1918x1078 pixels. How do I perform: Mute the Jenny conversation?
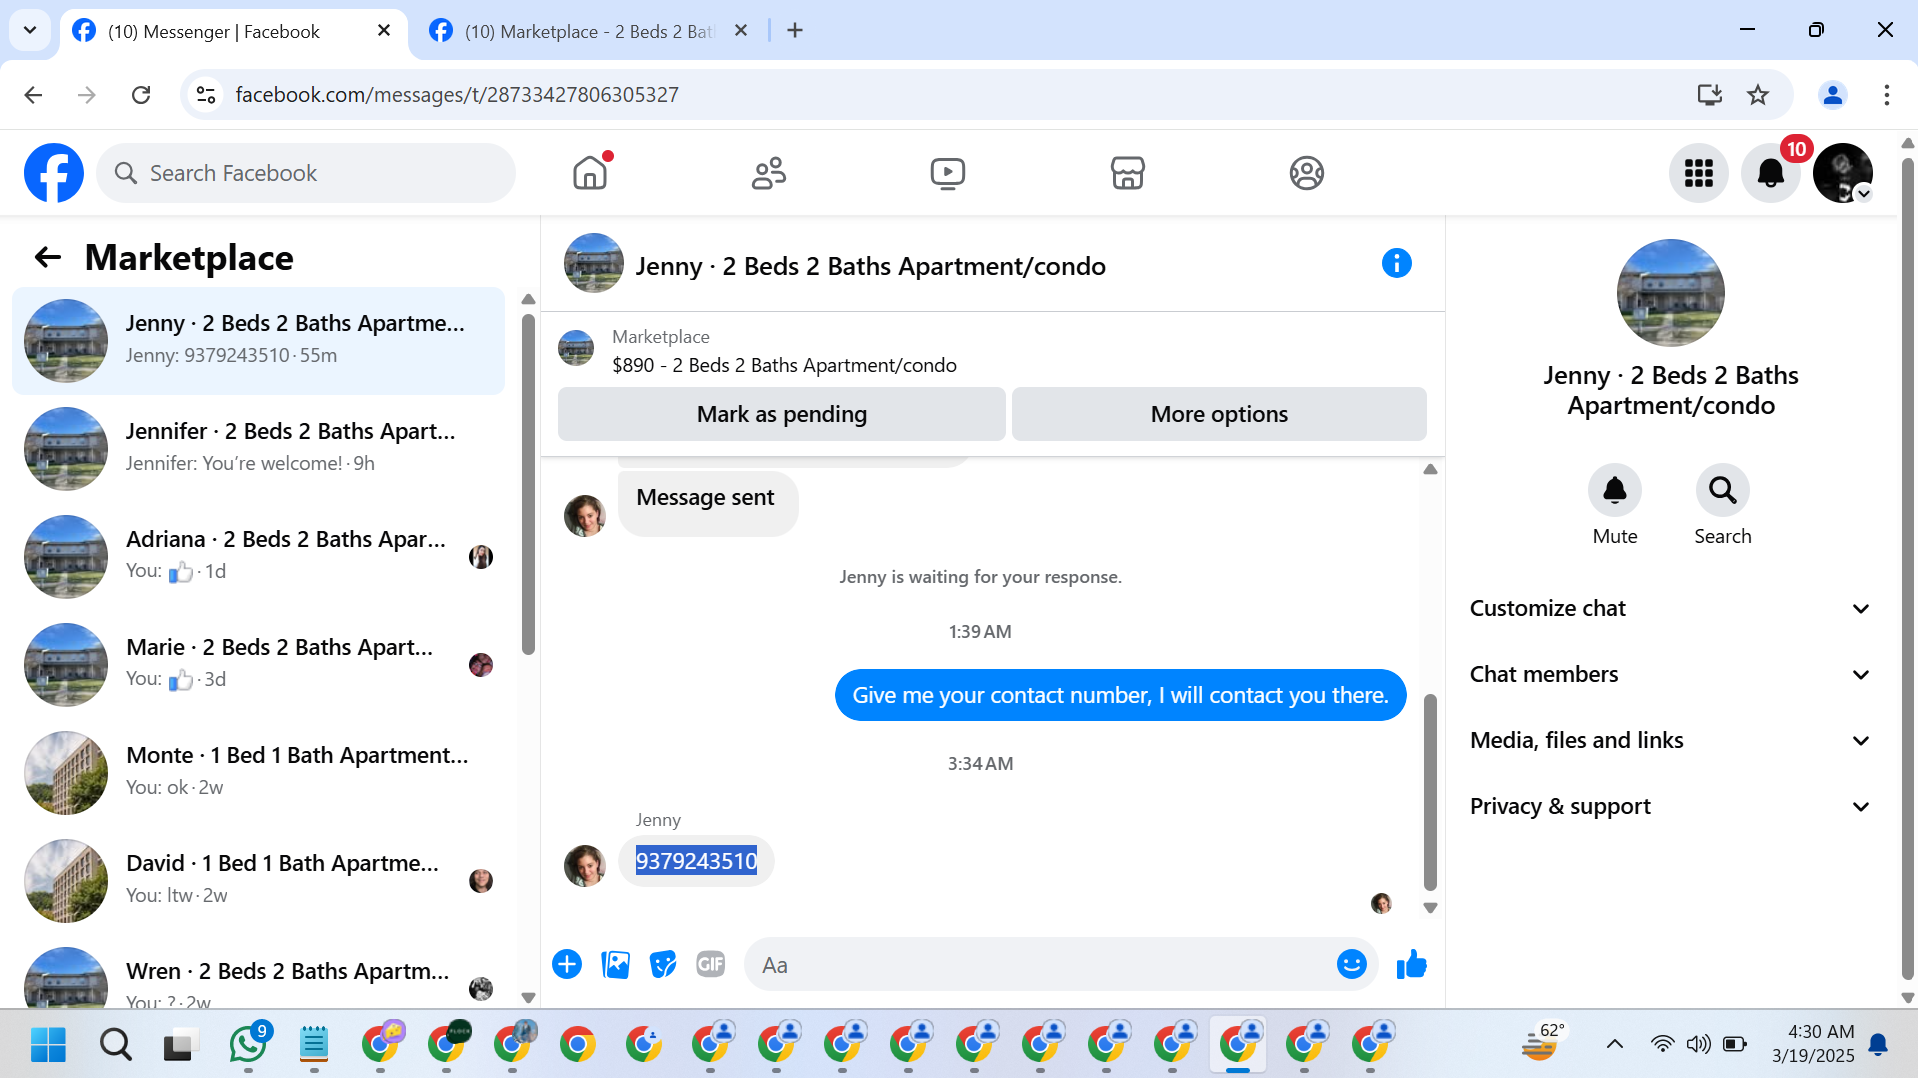pyautogui.click(x=1614, y=490)
